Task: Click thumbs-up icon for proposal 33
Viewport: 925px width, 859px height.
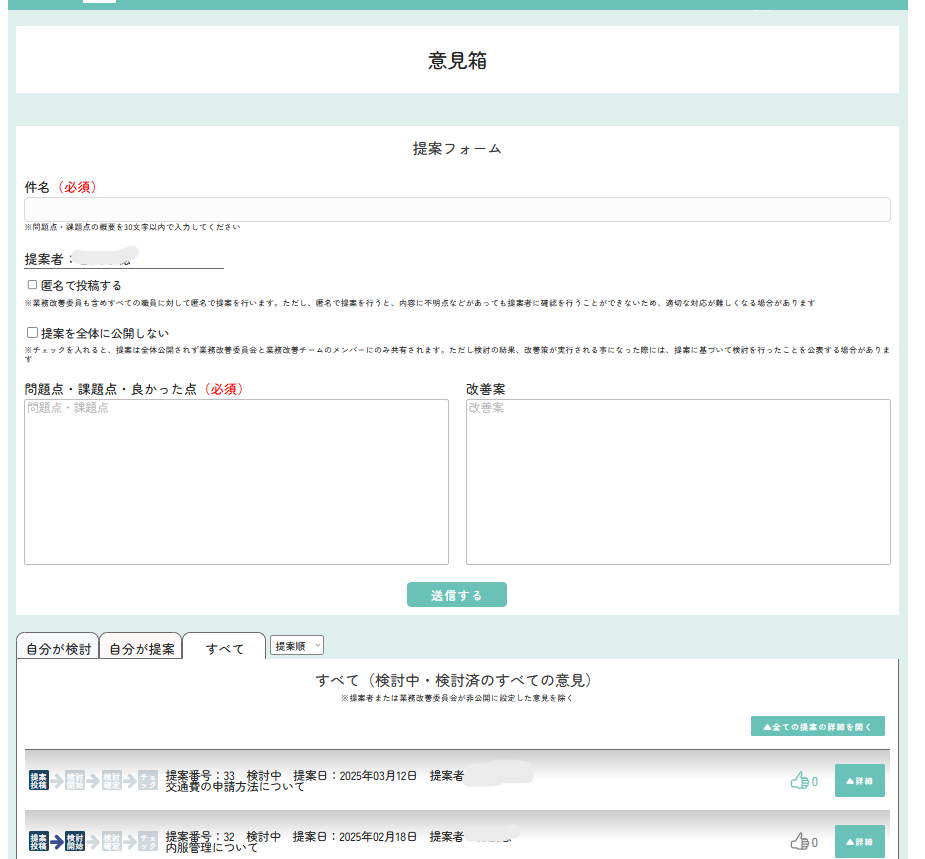Action: pos(799,781)
